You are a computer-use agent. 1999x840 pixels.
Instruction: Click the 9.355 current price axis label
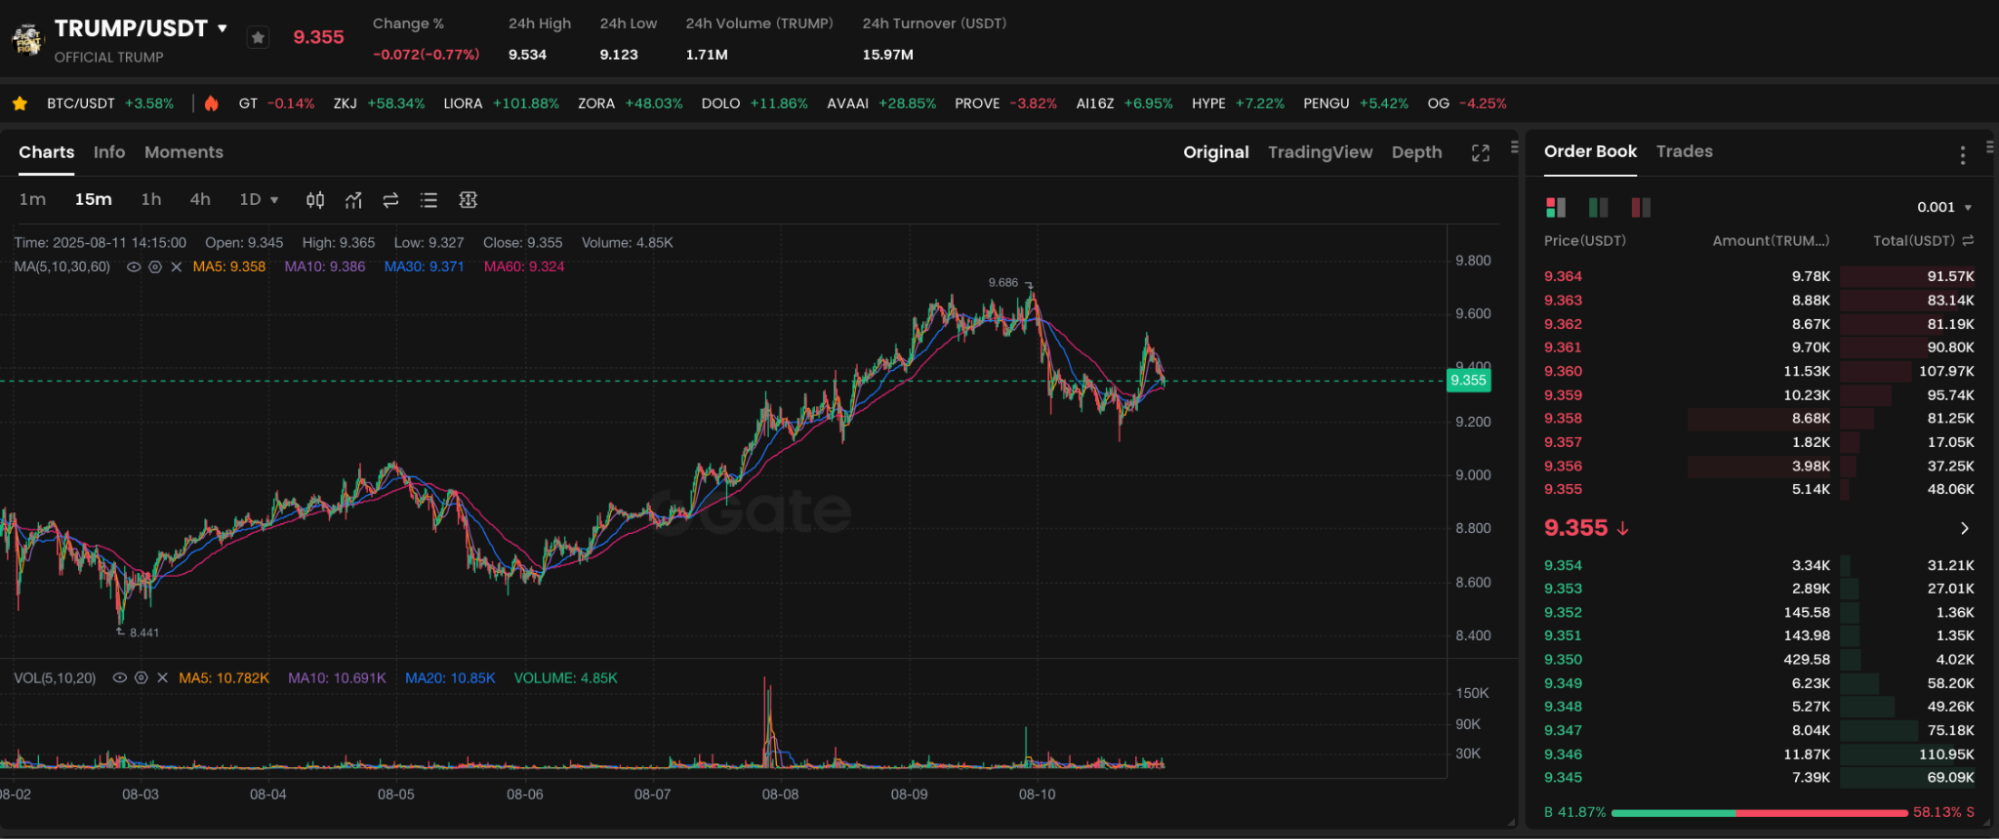[1468, 380]
